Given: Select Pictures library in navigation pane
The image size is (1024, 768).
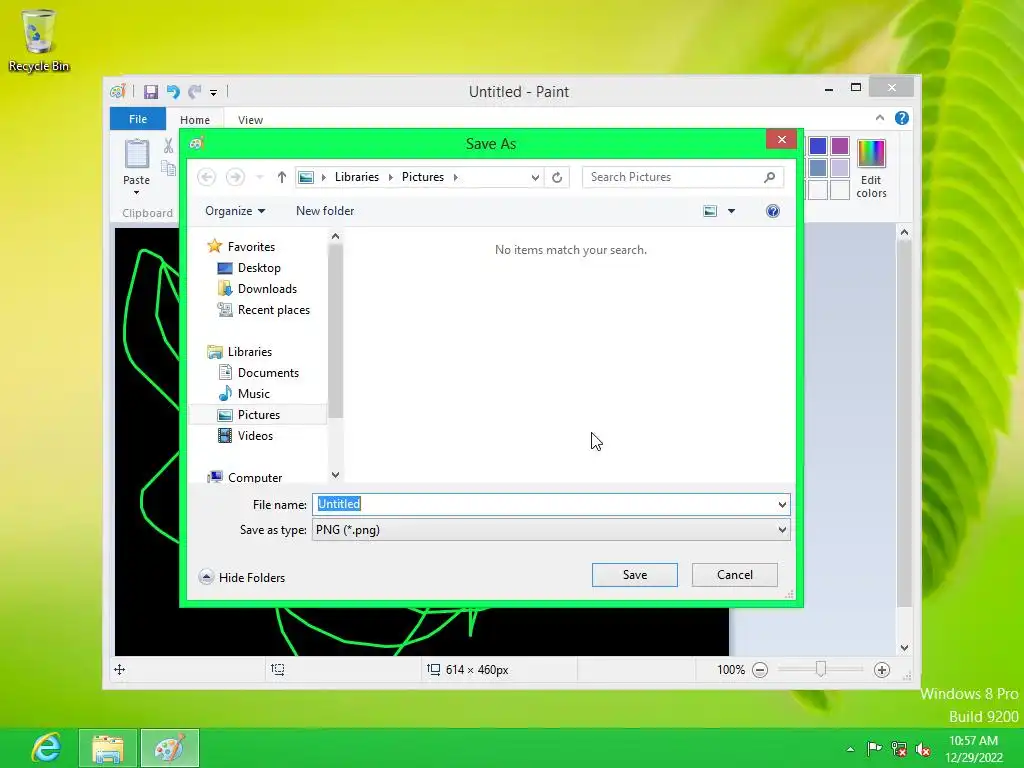Looking at the screenshot, I should [x=258, y=415].
